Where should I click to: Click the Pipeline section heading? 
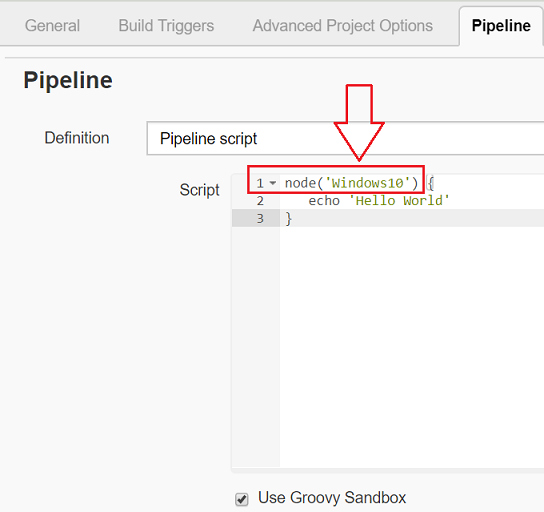pos(68,81)
